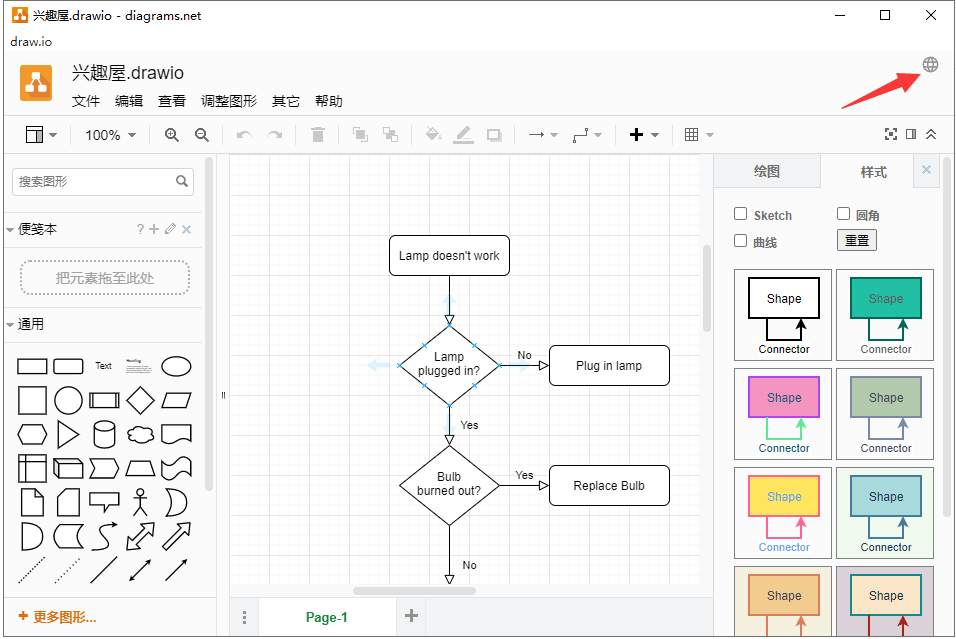Select the cloud shape from the shape palette
Screen dimensions: 956x639
coord(141,434)
